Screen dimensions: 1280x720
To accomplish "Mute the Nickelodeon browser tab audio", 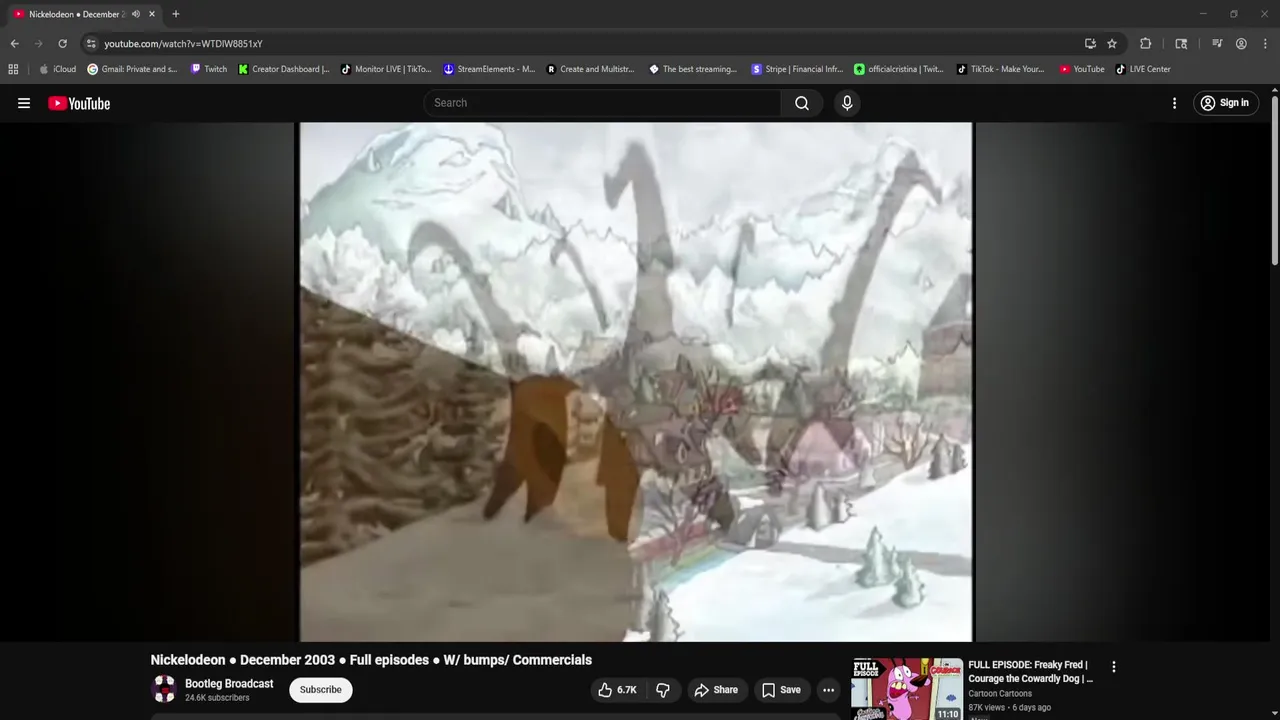I will 136,14.
